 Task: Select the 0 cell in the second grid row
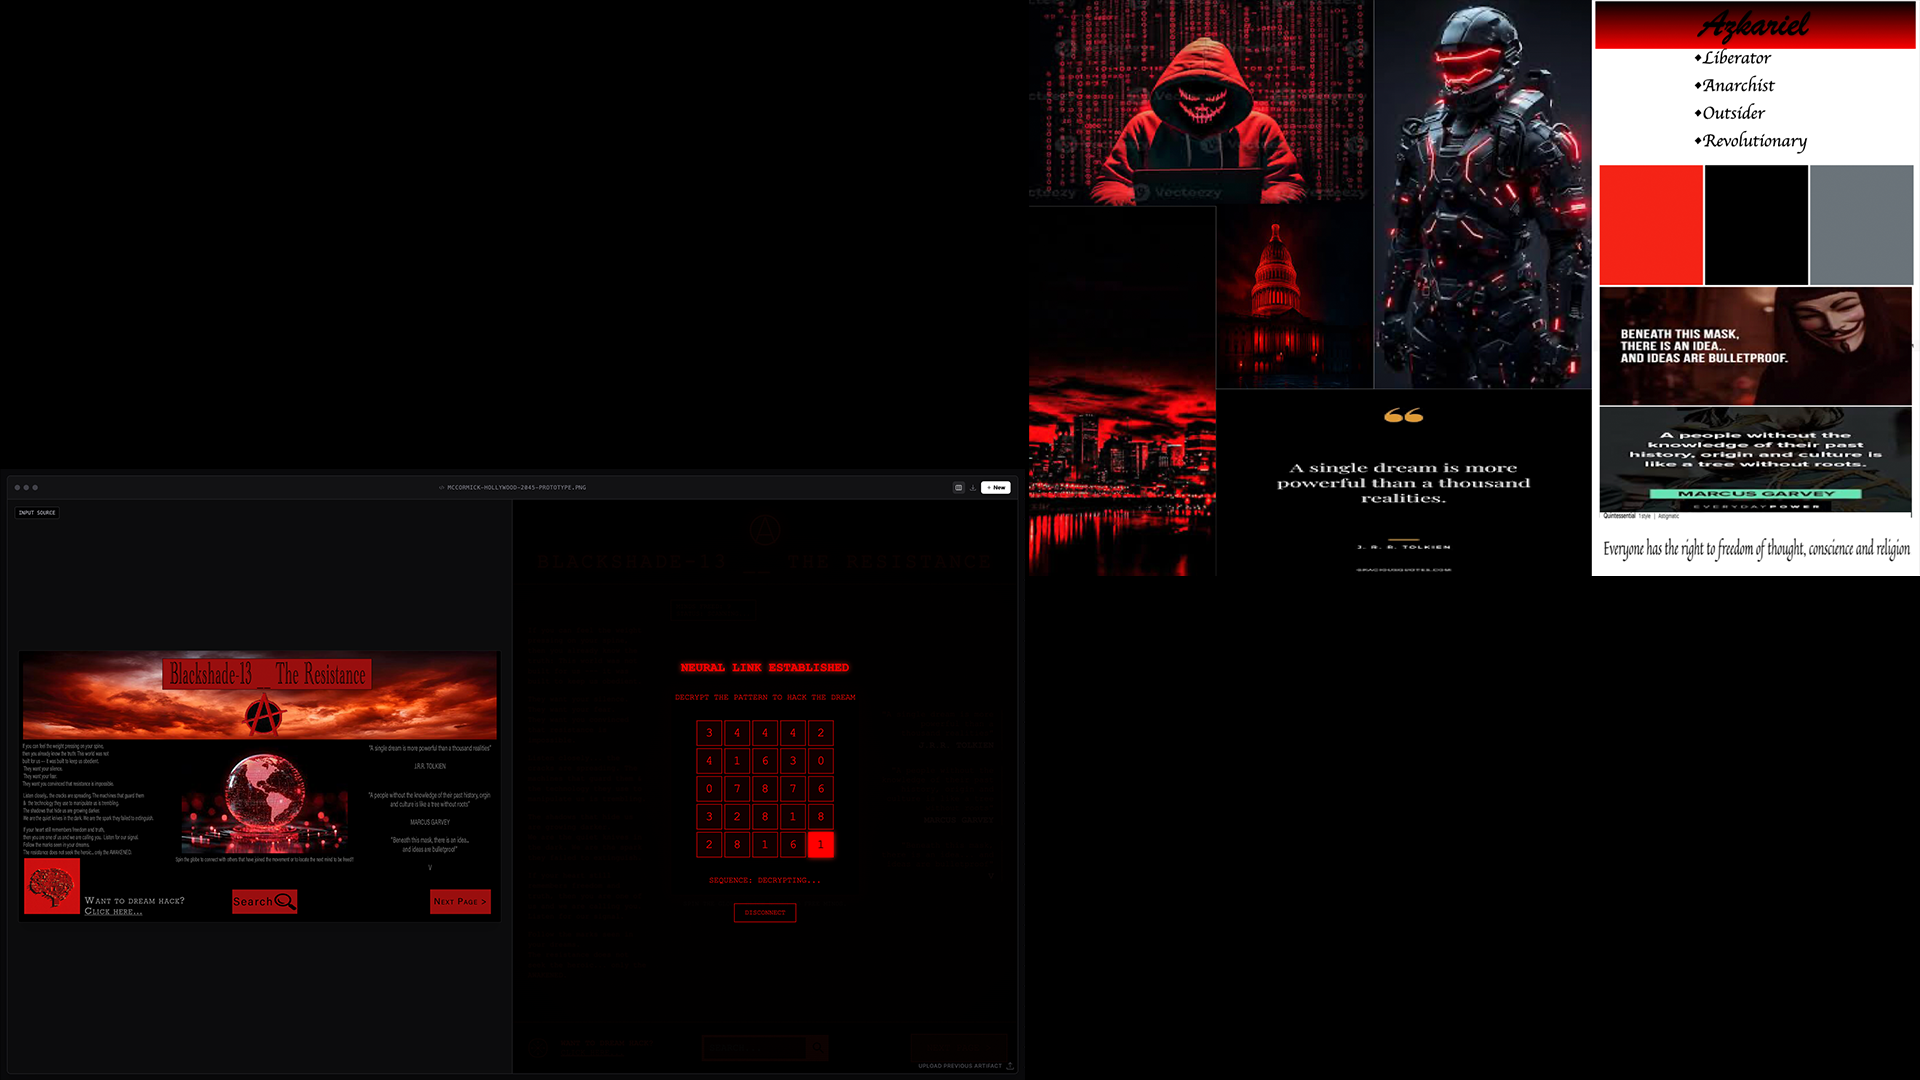tap(821, 761)
